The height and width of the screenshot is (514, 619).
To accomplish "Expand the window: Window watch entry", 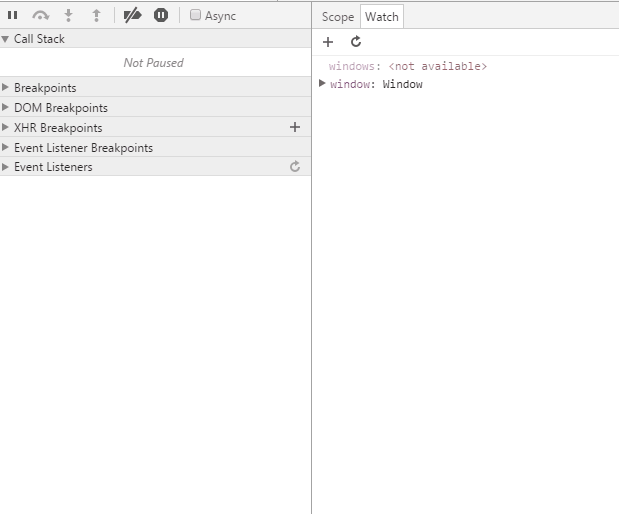I will pos(322,83).
